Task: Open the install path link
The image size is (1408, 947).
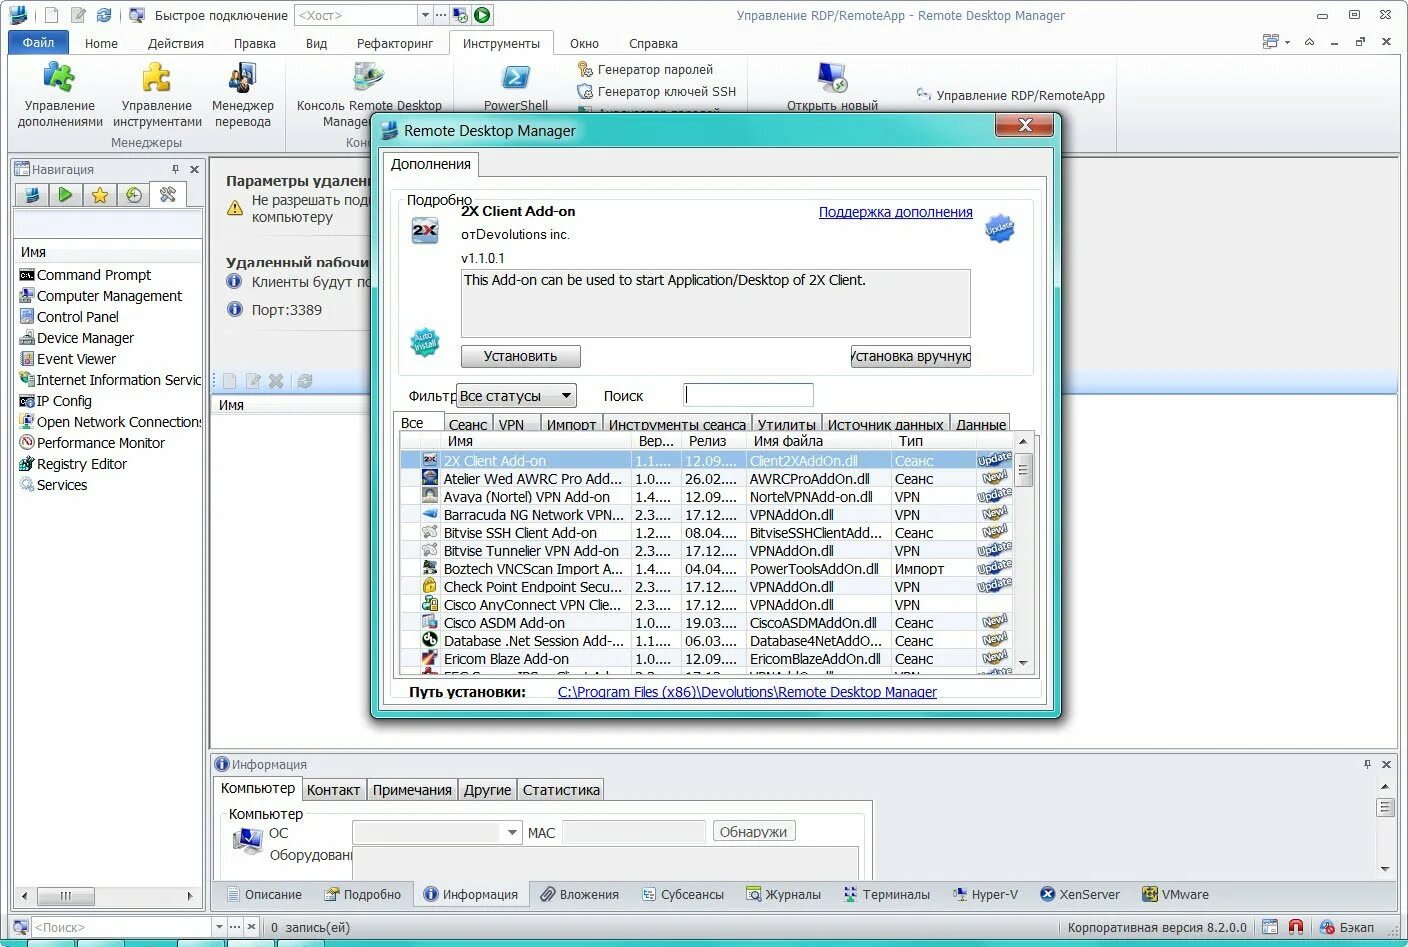Action: 747,692
